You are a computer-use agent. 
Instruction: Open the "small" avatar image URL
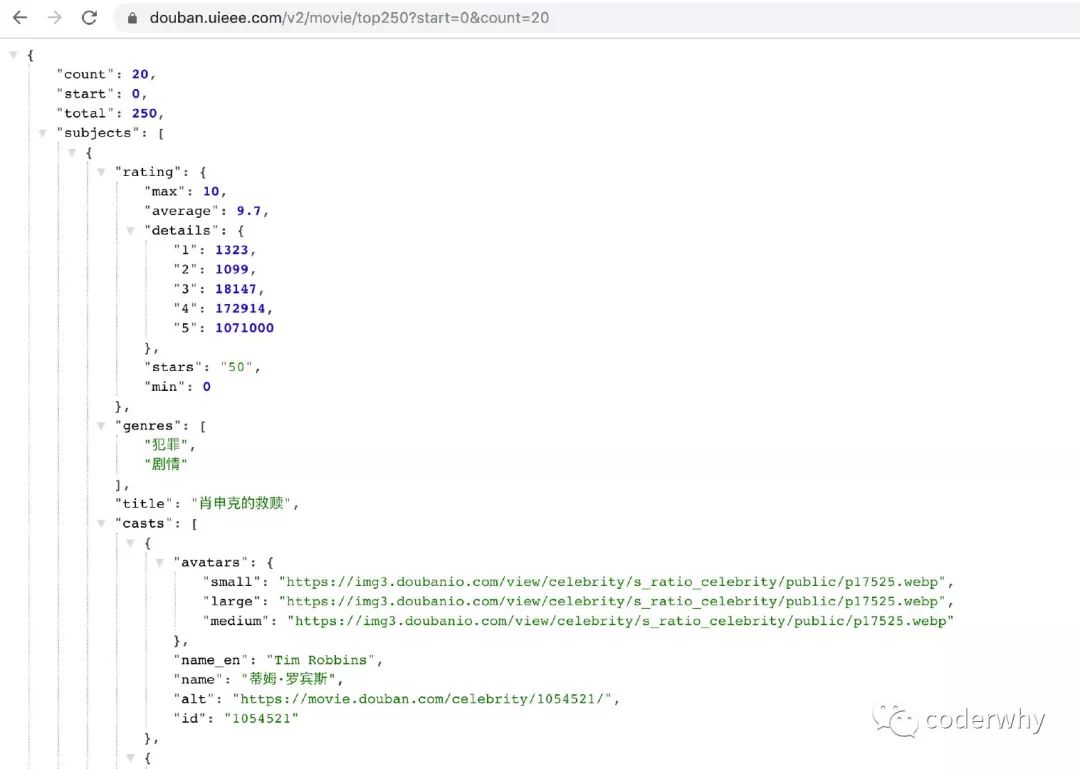click(x=612, y=582)
